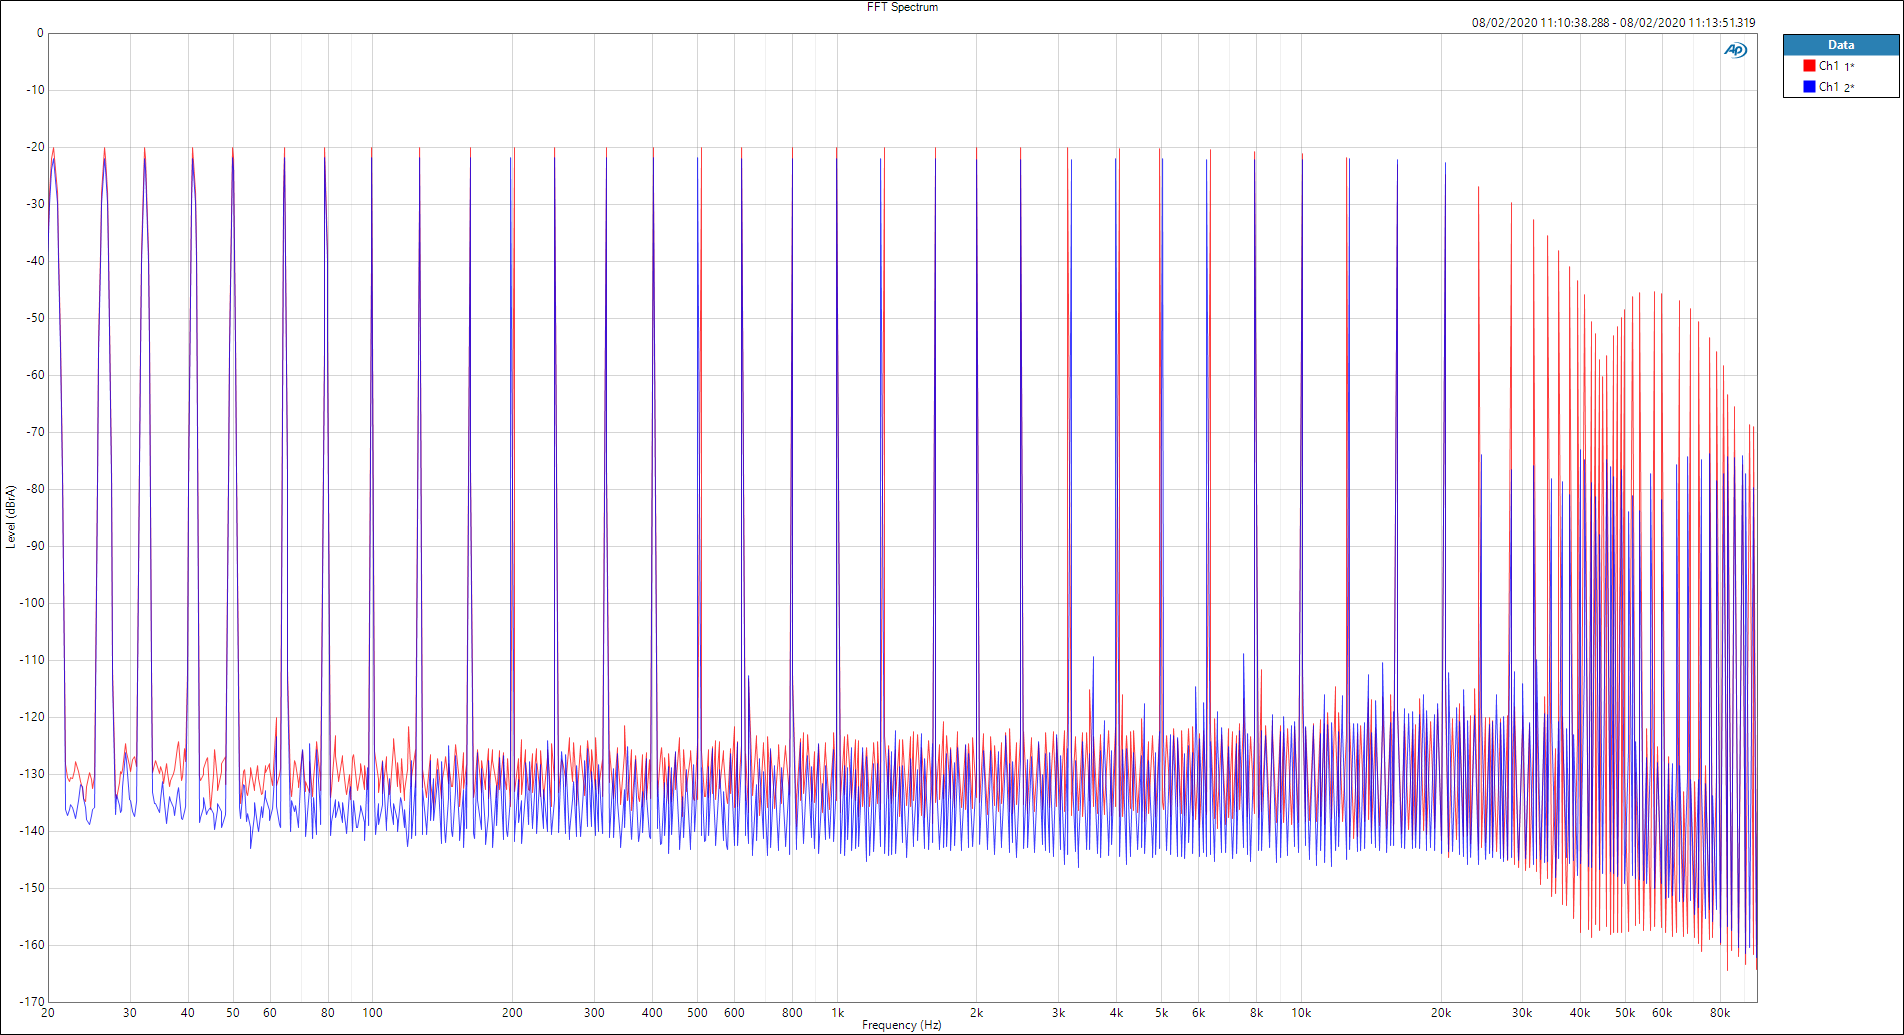This screenshot has height=1035, width=1904.
Task: Click the 20k tick label on the frequency axis
Action: (1440, 1013)
